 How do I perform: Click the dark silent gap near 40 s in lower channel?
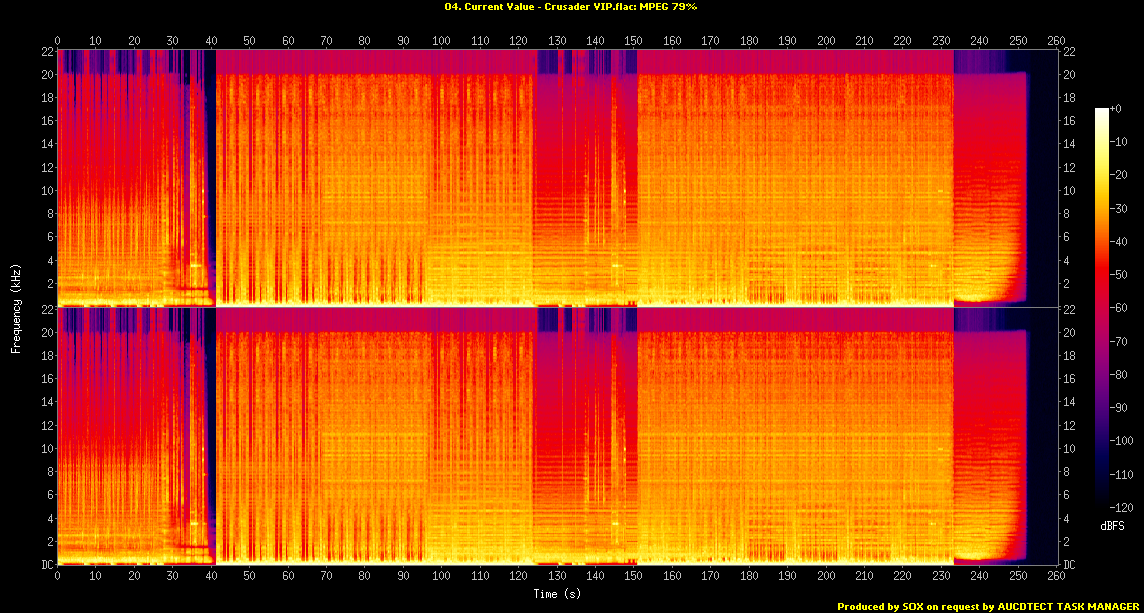(210, 440)
